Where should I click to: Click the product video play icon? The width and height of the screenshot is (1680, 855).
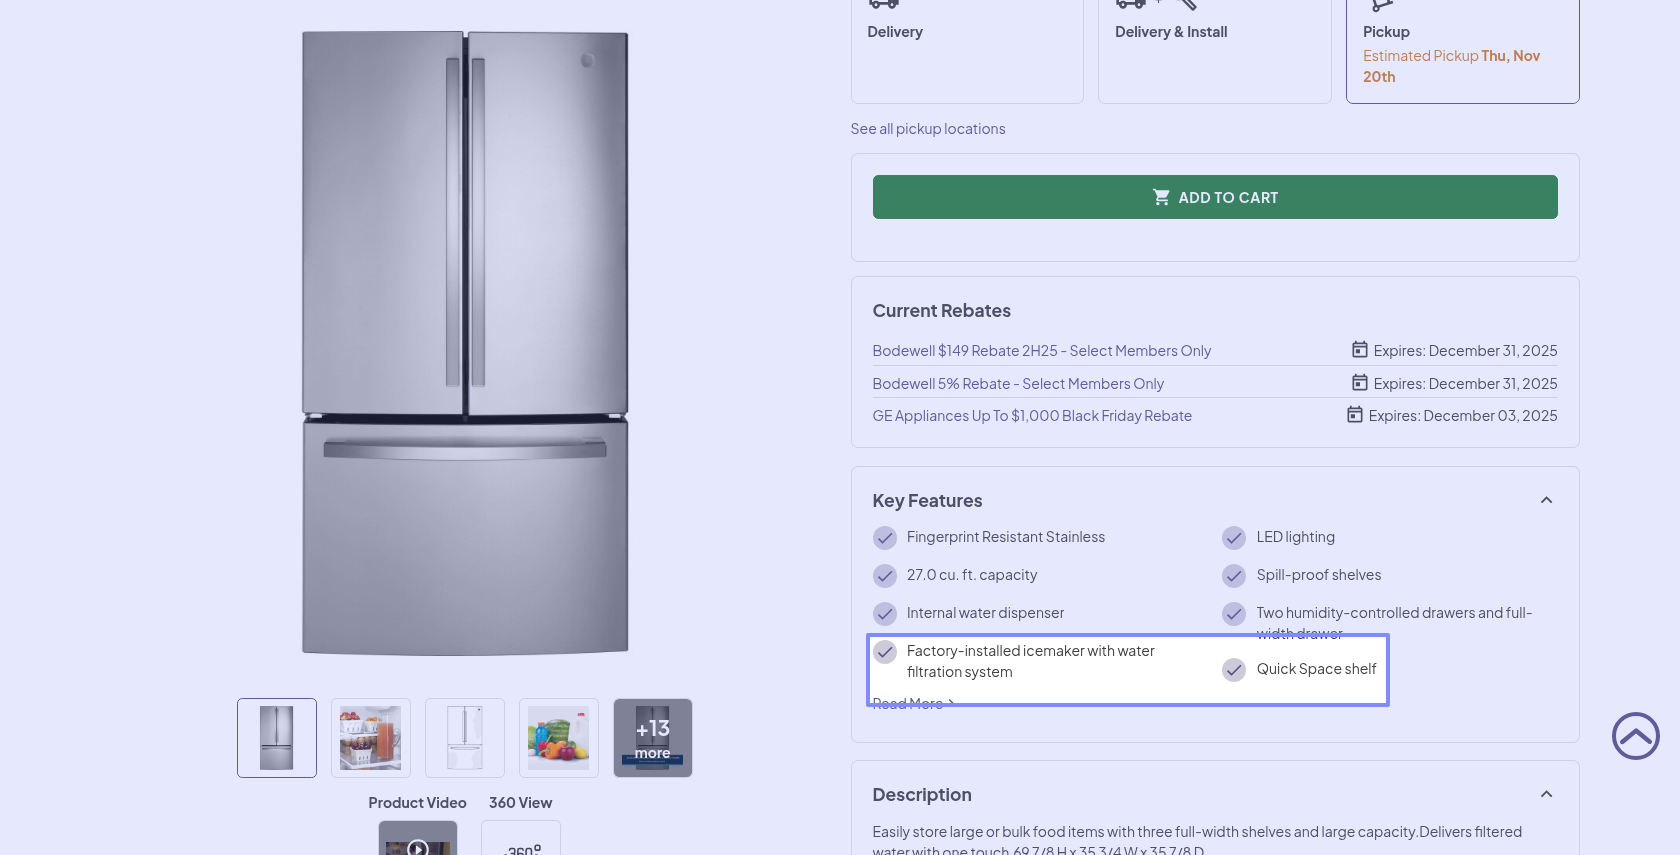(x=418, y=846)
